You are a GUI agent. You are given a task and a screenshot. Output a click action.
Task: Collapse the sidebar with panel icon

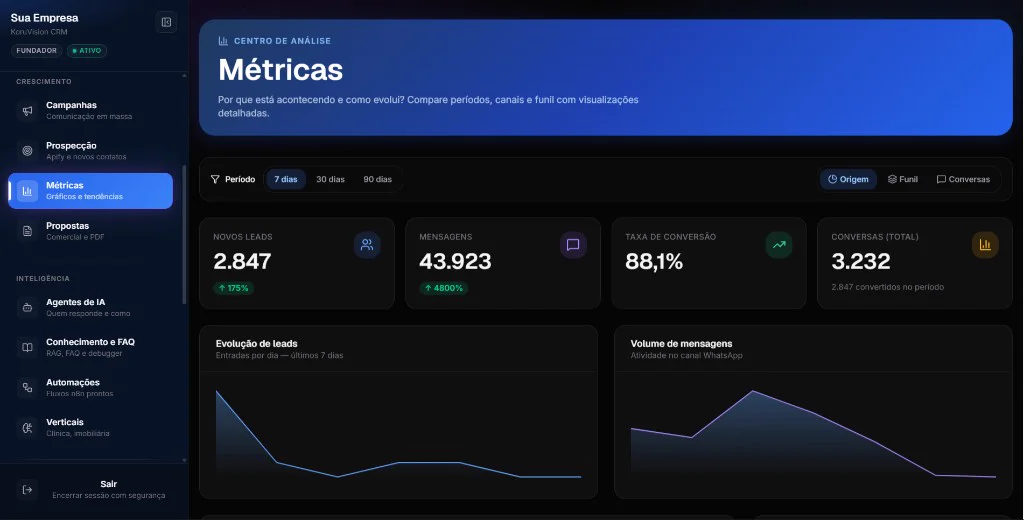pyautogui.click(x=166, y=22)
